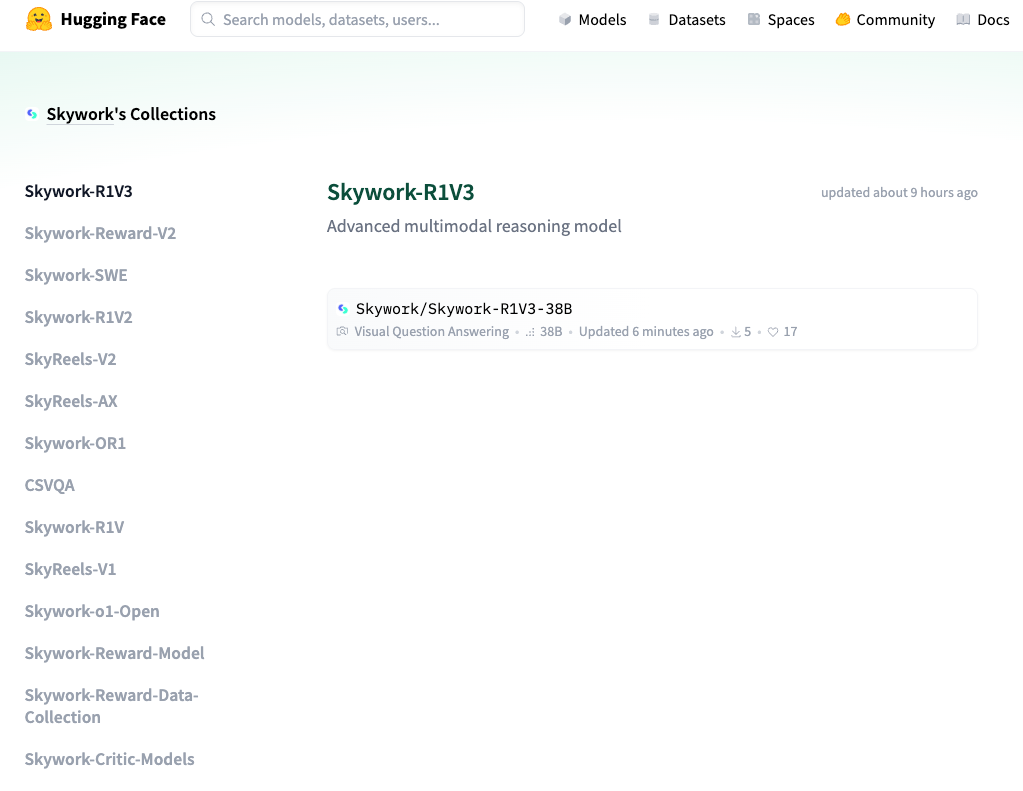The height and width of the screenshot is (791, 1023).
Task: Click the Models cube icon in navbar
Action: pyautogui.click(x=565, y=20)
